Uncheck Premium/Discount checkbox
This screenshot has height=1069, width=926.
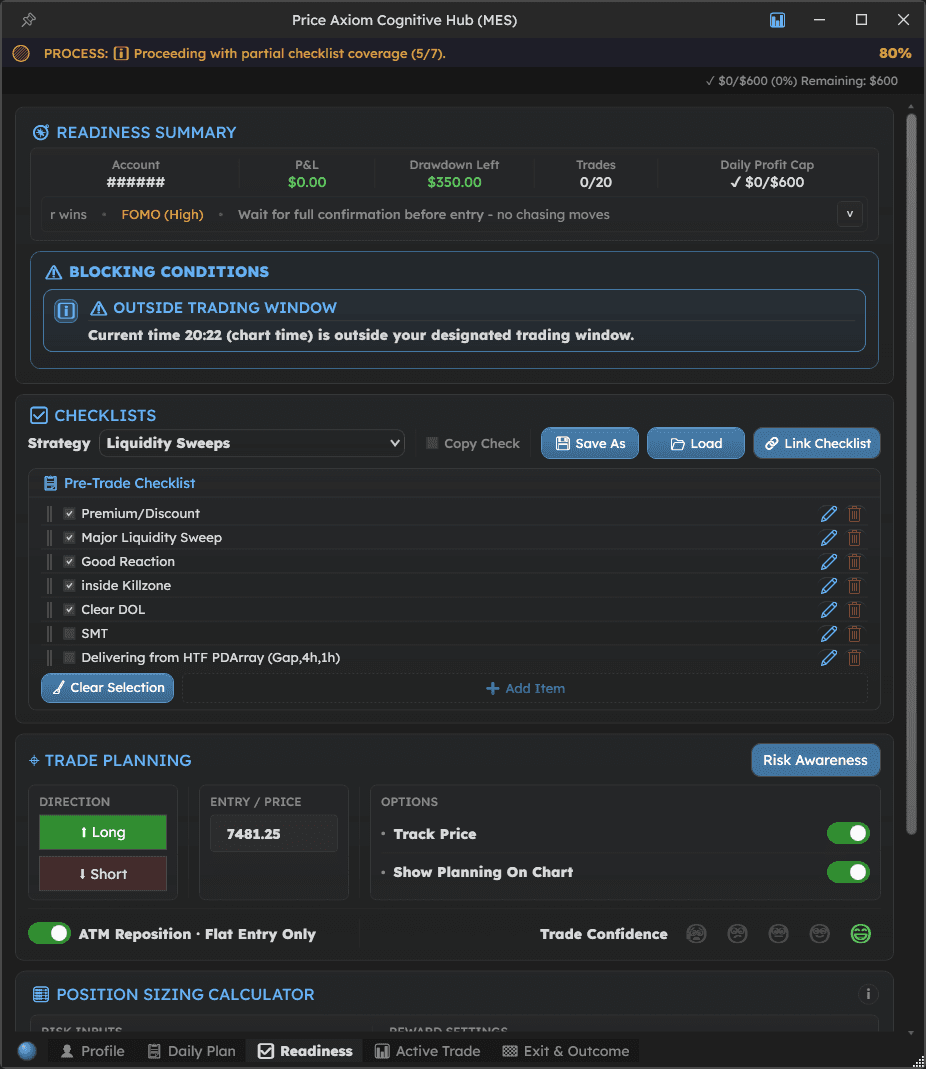(69, 513)
